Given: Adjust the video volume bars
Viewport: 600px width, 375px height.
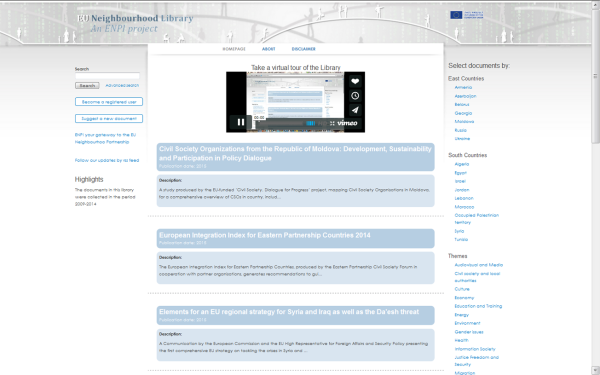Looking at the screenshot, I should pos(311,123).
